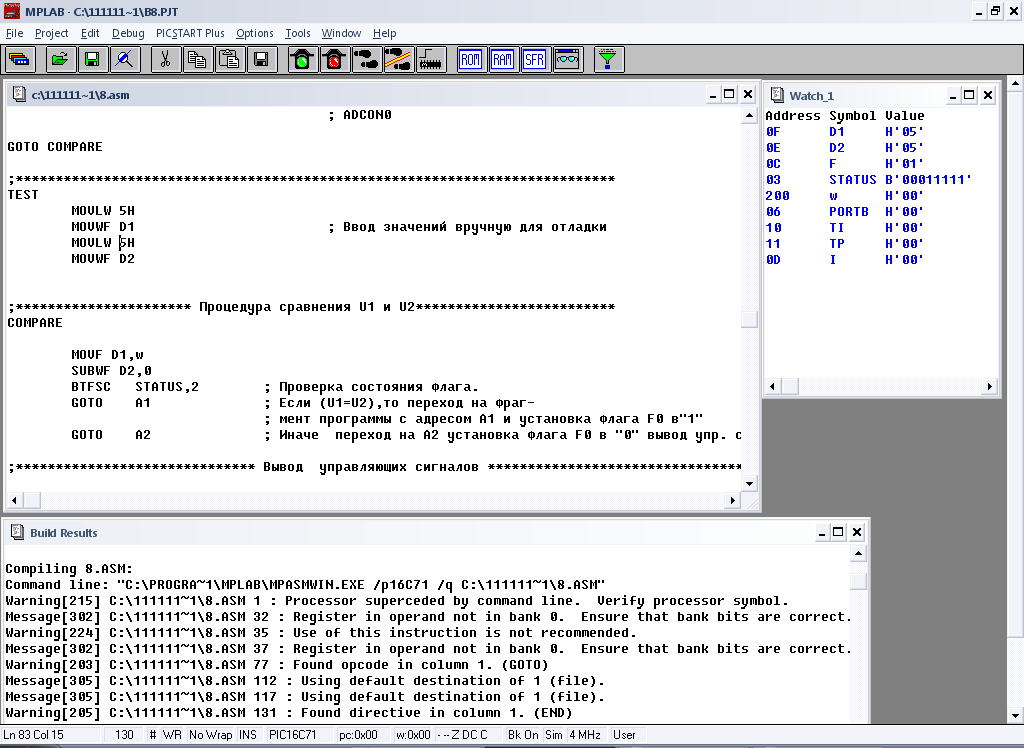Click the green open-folder project icon

(60, 59)
